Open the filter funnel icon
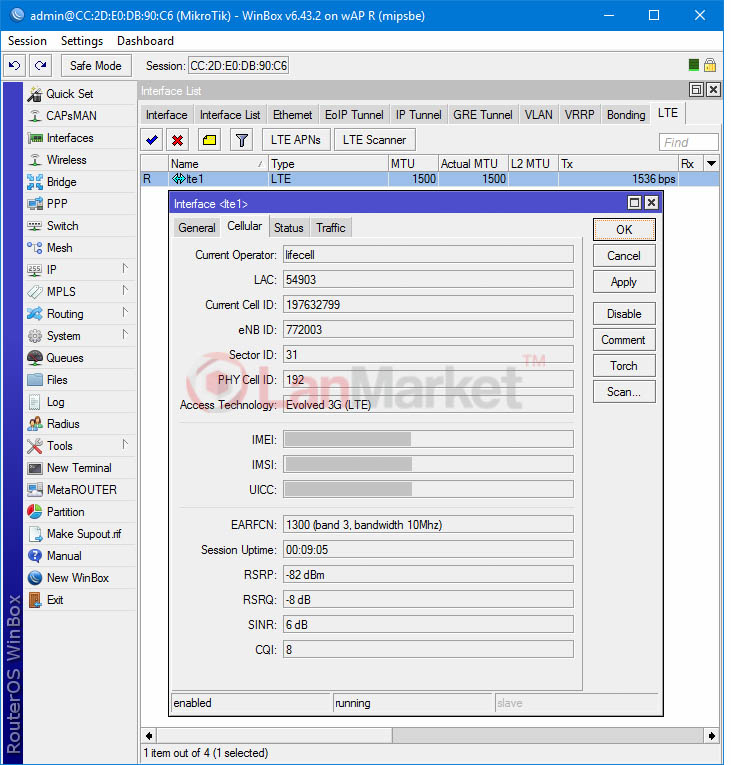This screenshot has height=765, width=731. pos(241,140)
